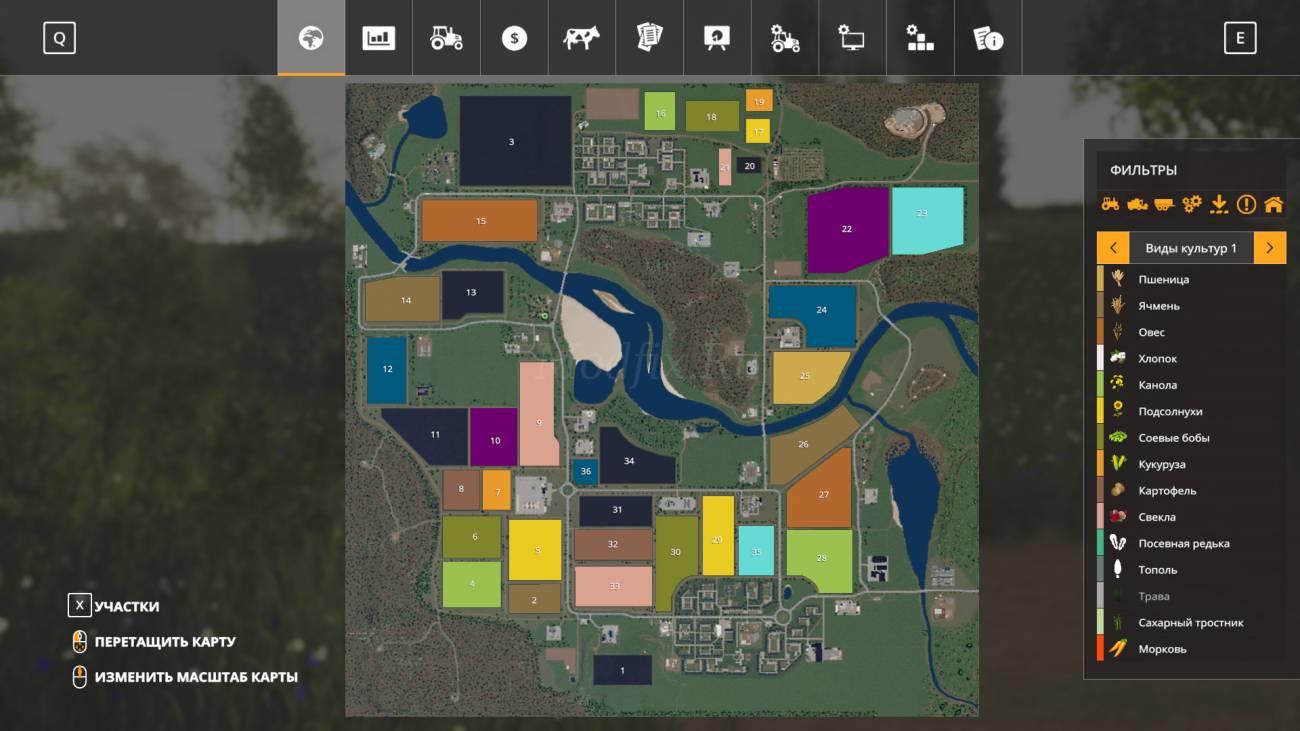Screen dimensions: 1300x731
Task: Click the E next-menu key button
Action: (1240, 38)
